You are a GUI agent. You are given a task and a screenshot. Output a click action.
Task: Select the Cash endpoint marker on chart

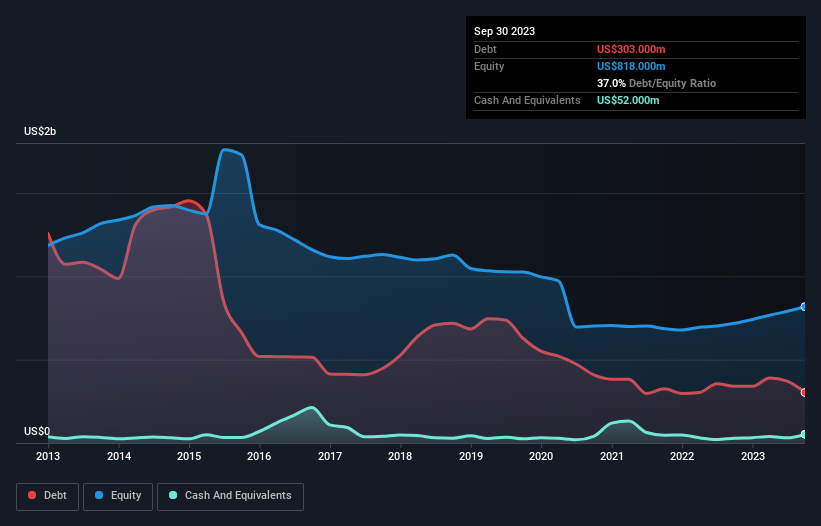(804, 434)
